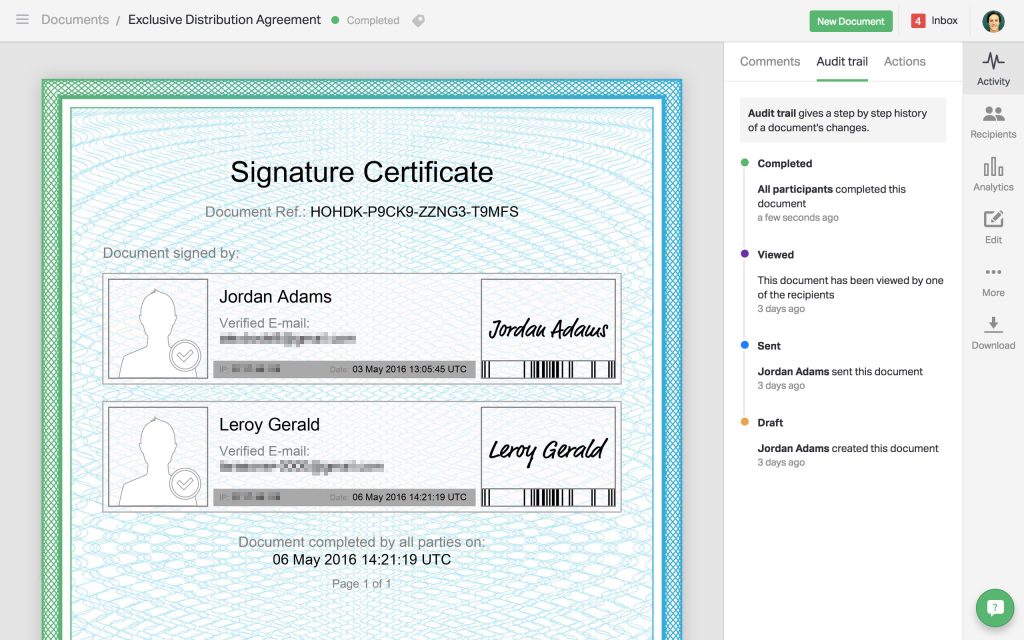This screenshot has width=1024, height=640.
Task: Open the Inbox link
Action: [944, 21]
